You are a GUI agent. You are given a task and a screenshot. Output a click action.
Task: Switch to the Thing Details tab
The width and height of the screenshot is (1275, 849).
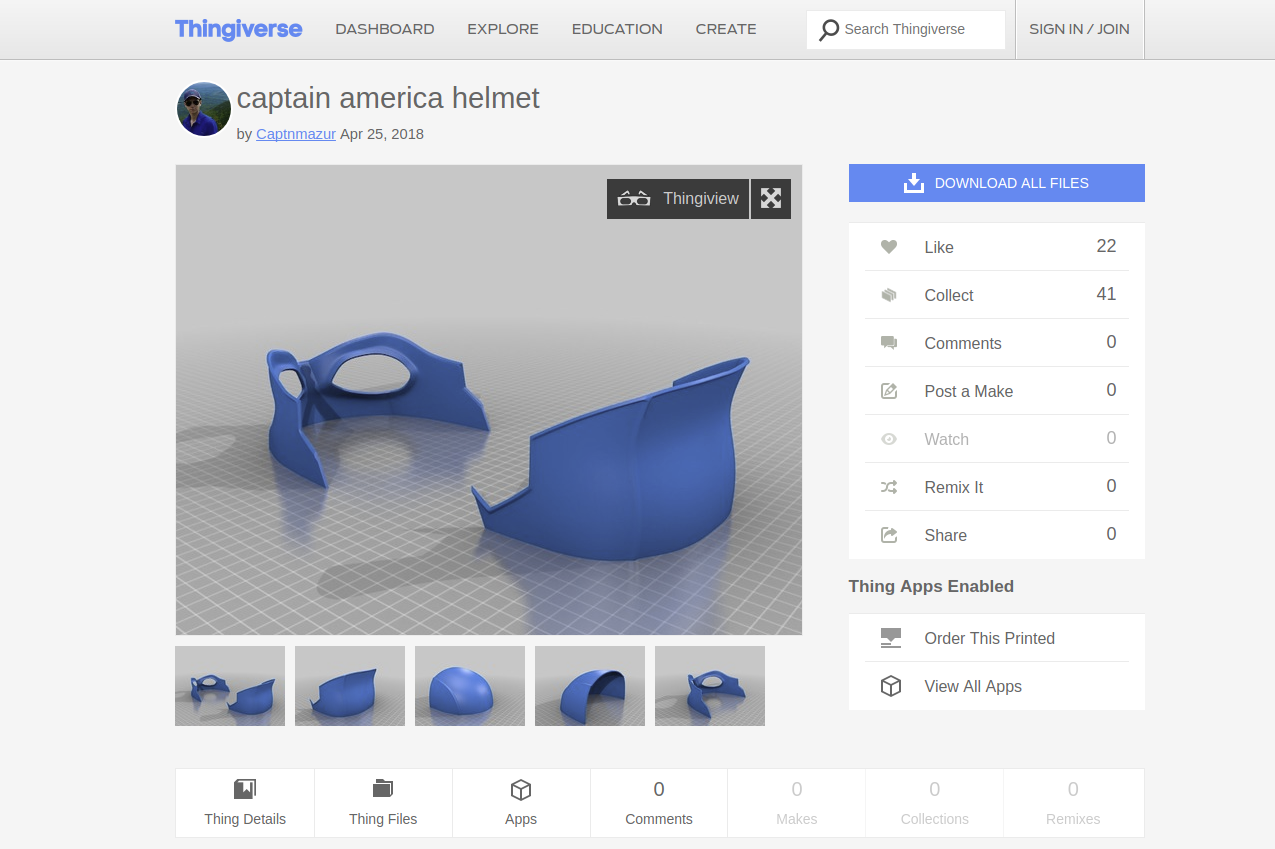click(245, 803)
